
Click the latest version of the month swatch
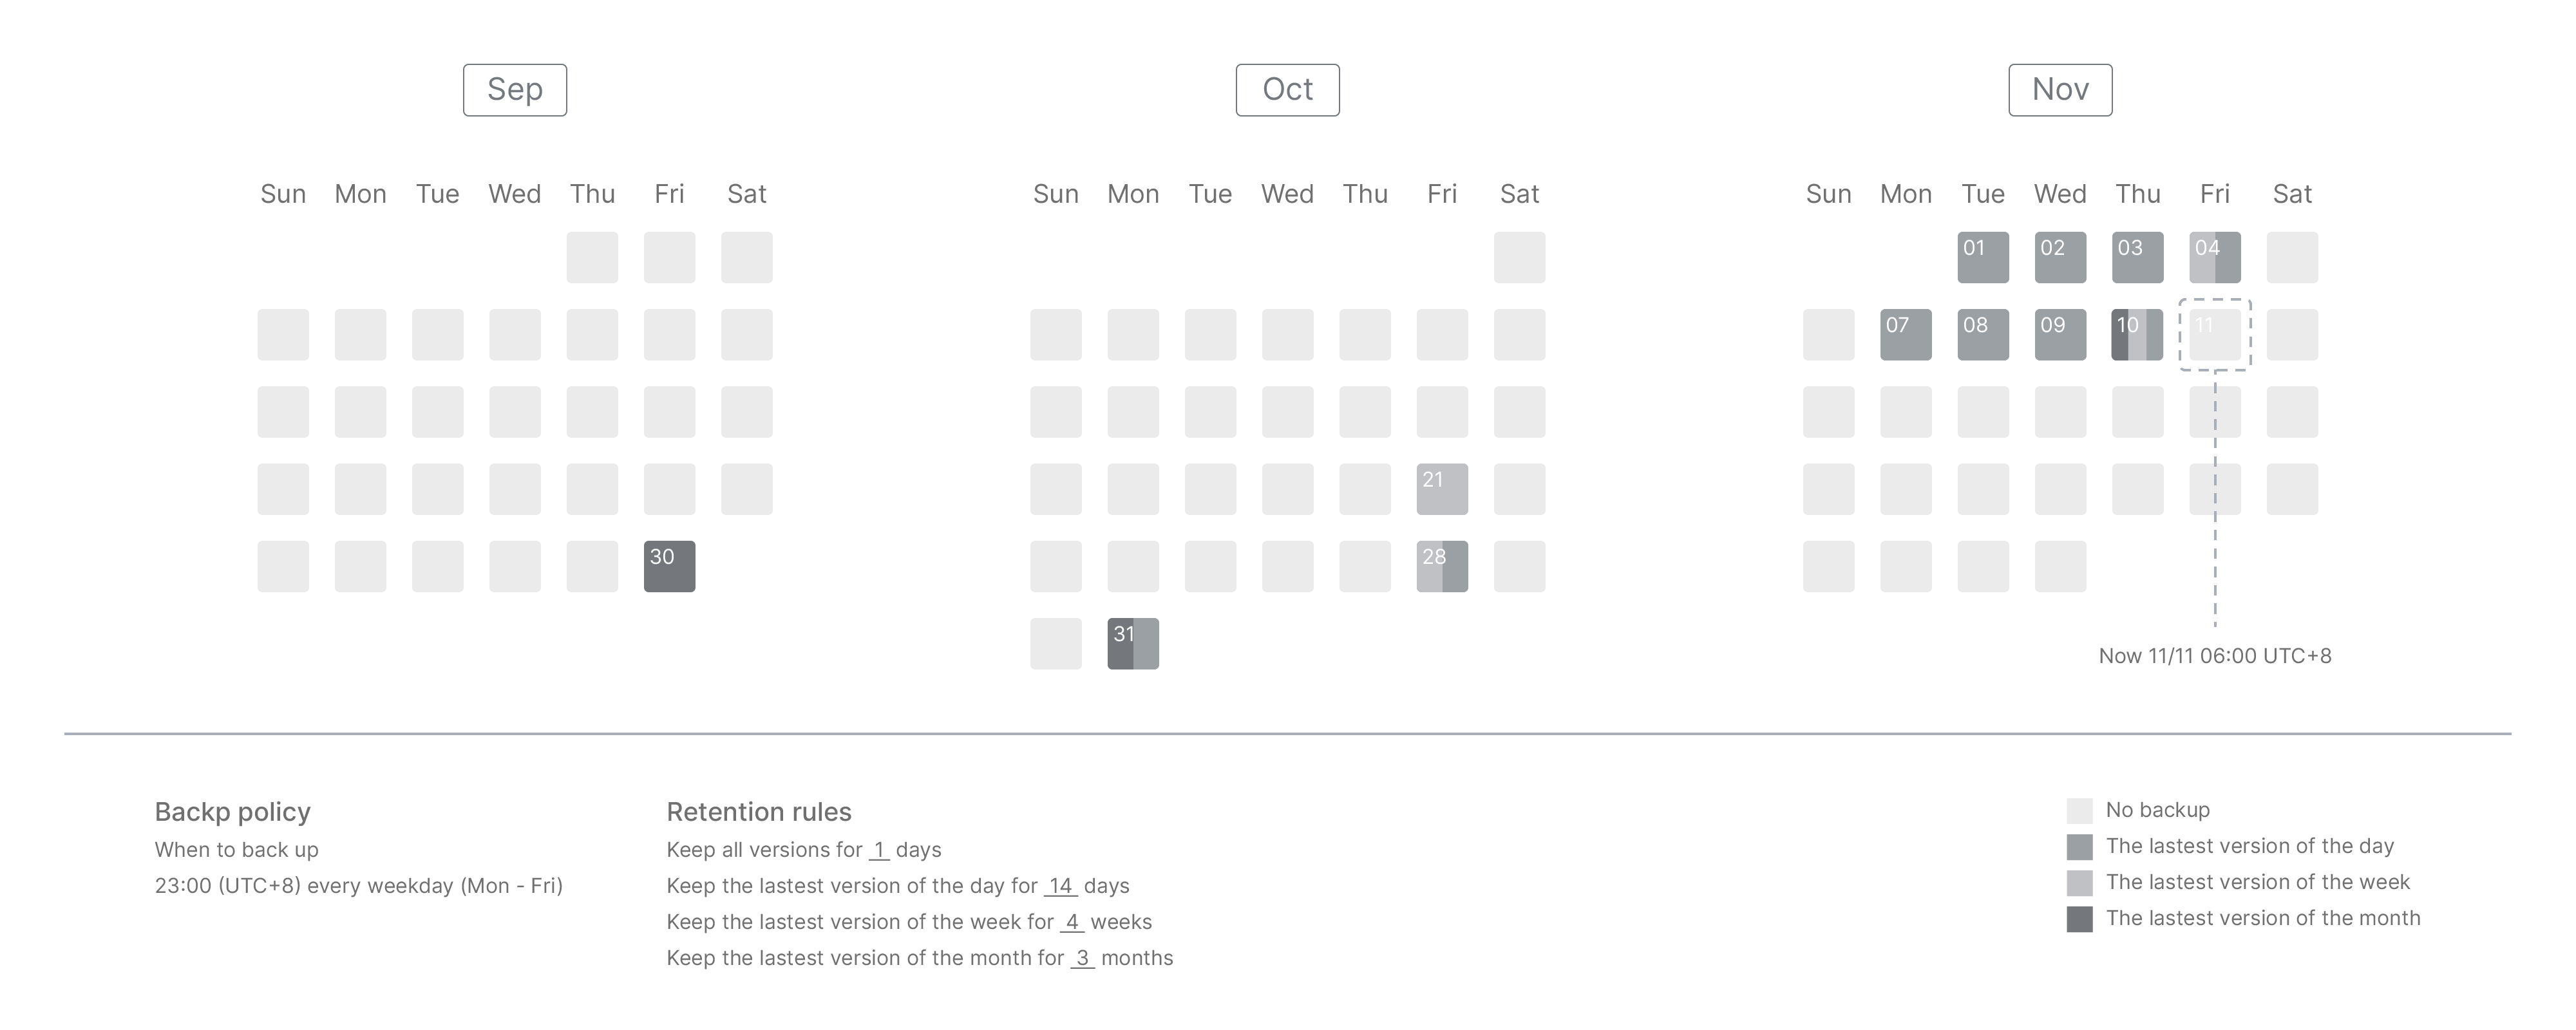pos(2079,918)
